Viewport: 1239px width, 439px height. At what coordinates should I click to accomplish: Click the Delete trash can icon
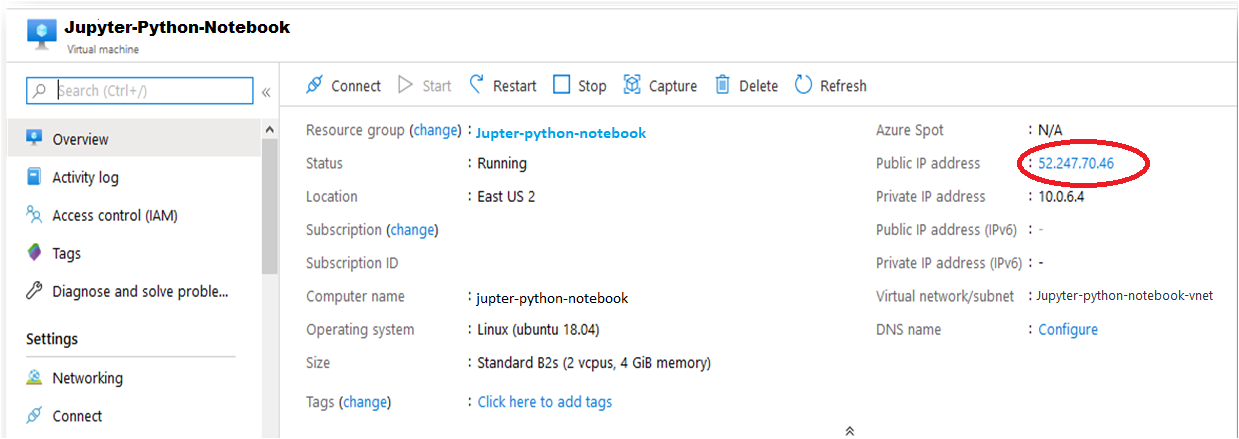pyautogui.click(x=722, y=85)
